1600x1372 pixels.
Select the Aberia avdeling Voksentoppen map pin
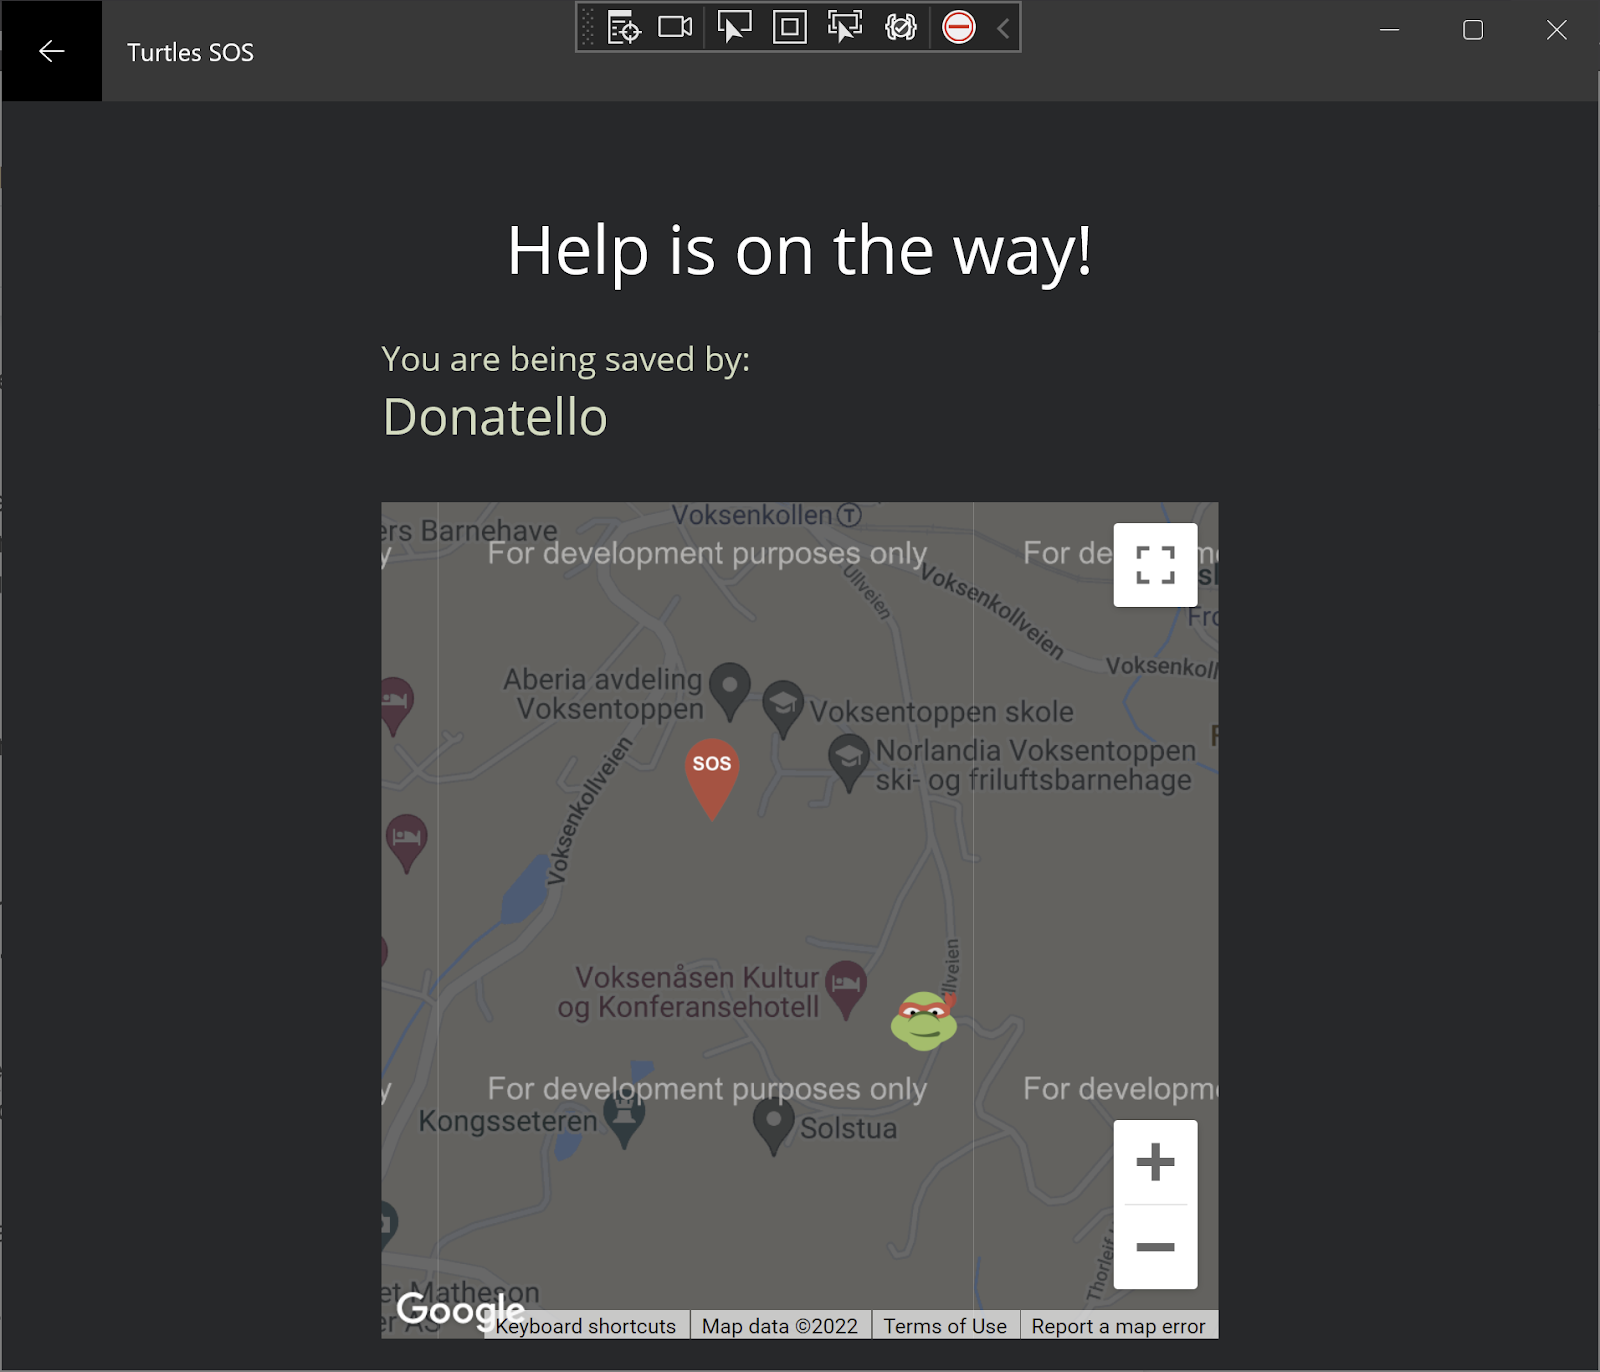pos(730,691)
